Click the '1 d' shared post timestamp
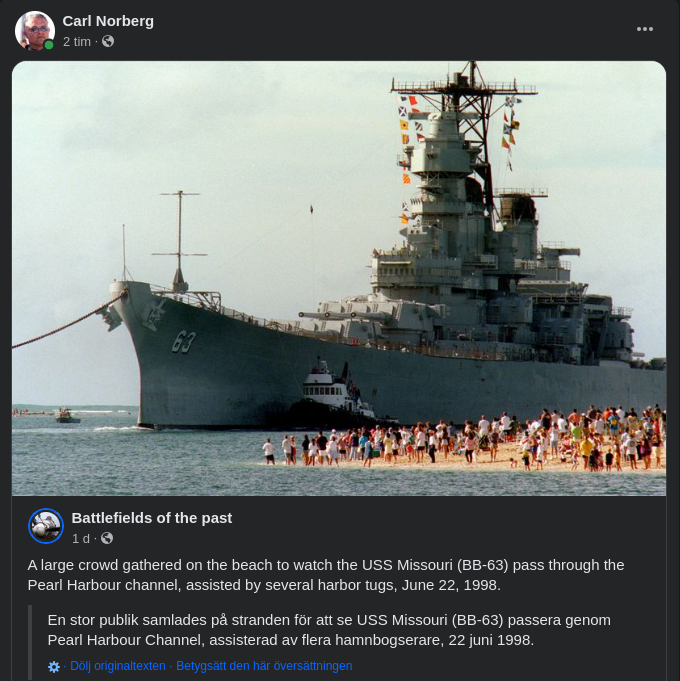The image size is (680, 681). coord(80,539)
